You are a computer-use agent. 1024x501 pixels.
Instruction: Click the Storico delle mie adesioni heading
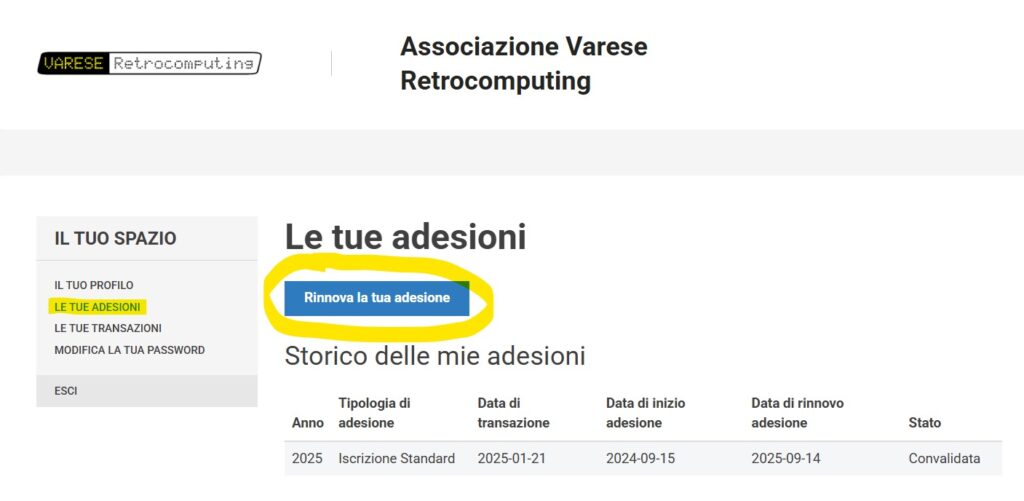(x=435, y=356)
